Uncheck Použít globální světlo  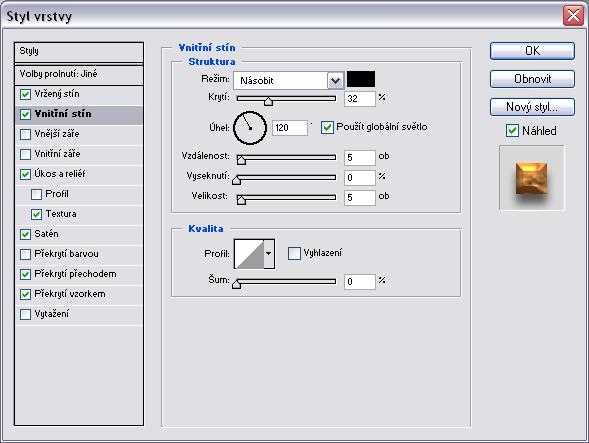(x=327, y=128)
